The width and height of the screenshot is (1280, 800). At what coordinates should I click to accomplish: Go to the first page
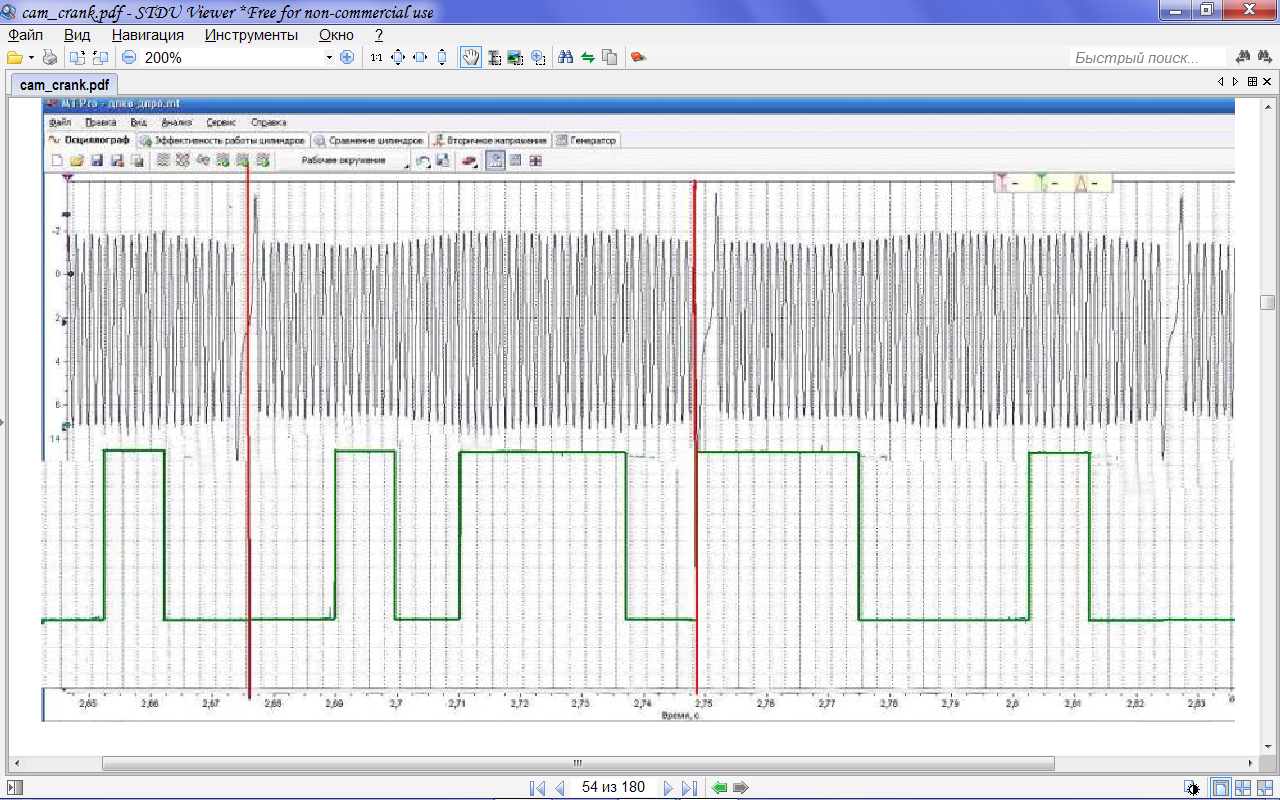click(537, 788)
